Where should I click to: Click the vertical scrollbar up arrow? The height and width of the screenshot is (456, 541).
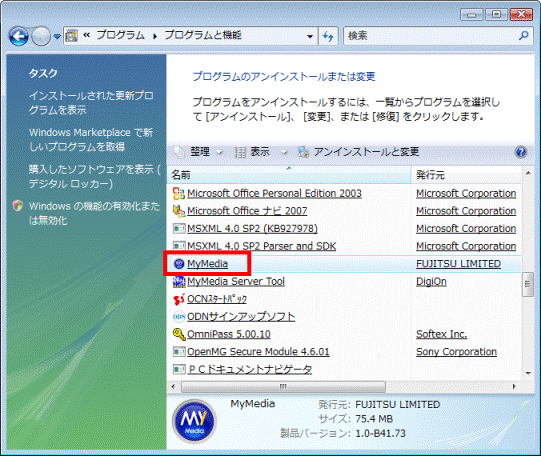tap(528, 173)
